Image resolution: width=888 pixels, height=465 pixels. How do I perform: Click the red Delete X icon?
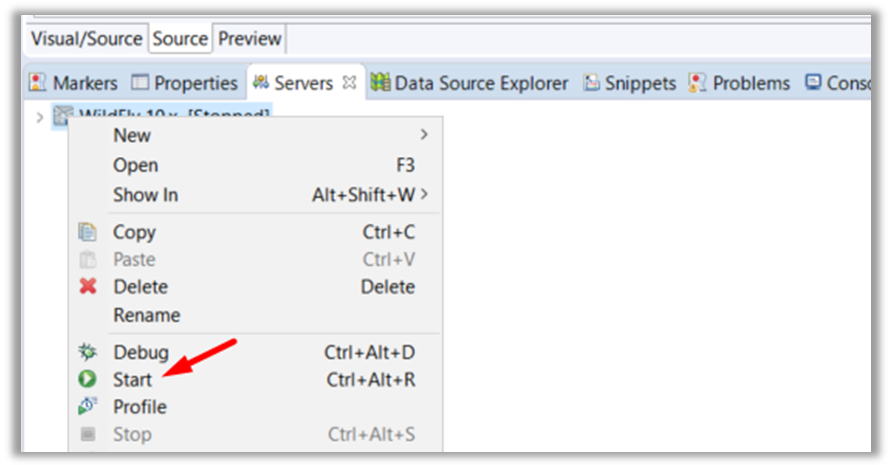[x=88, y=287]
